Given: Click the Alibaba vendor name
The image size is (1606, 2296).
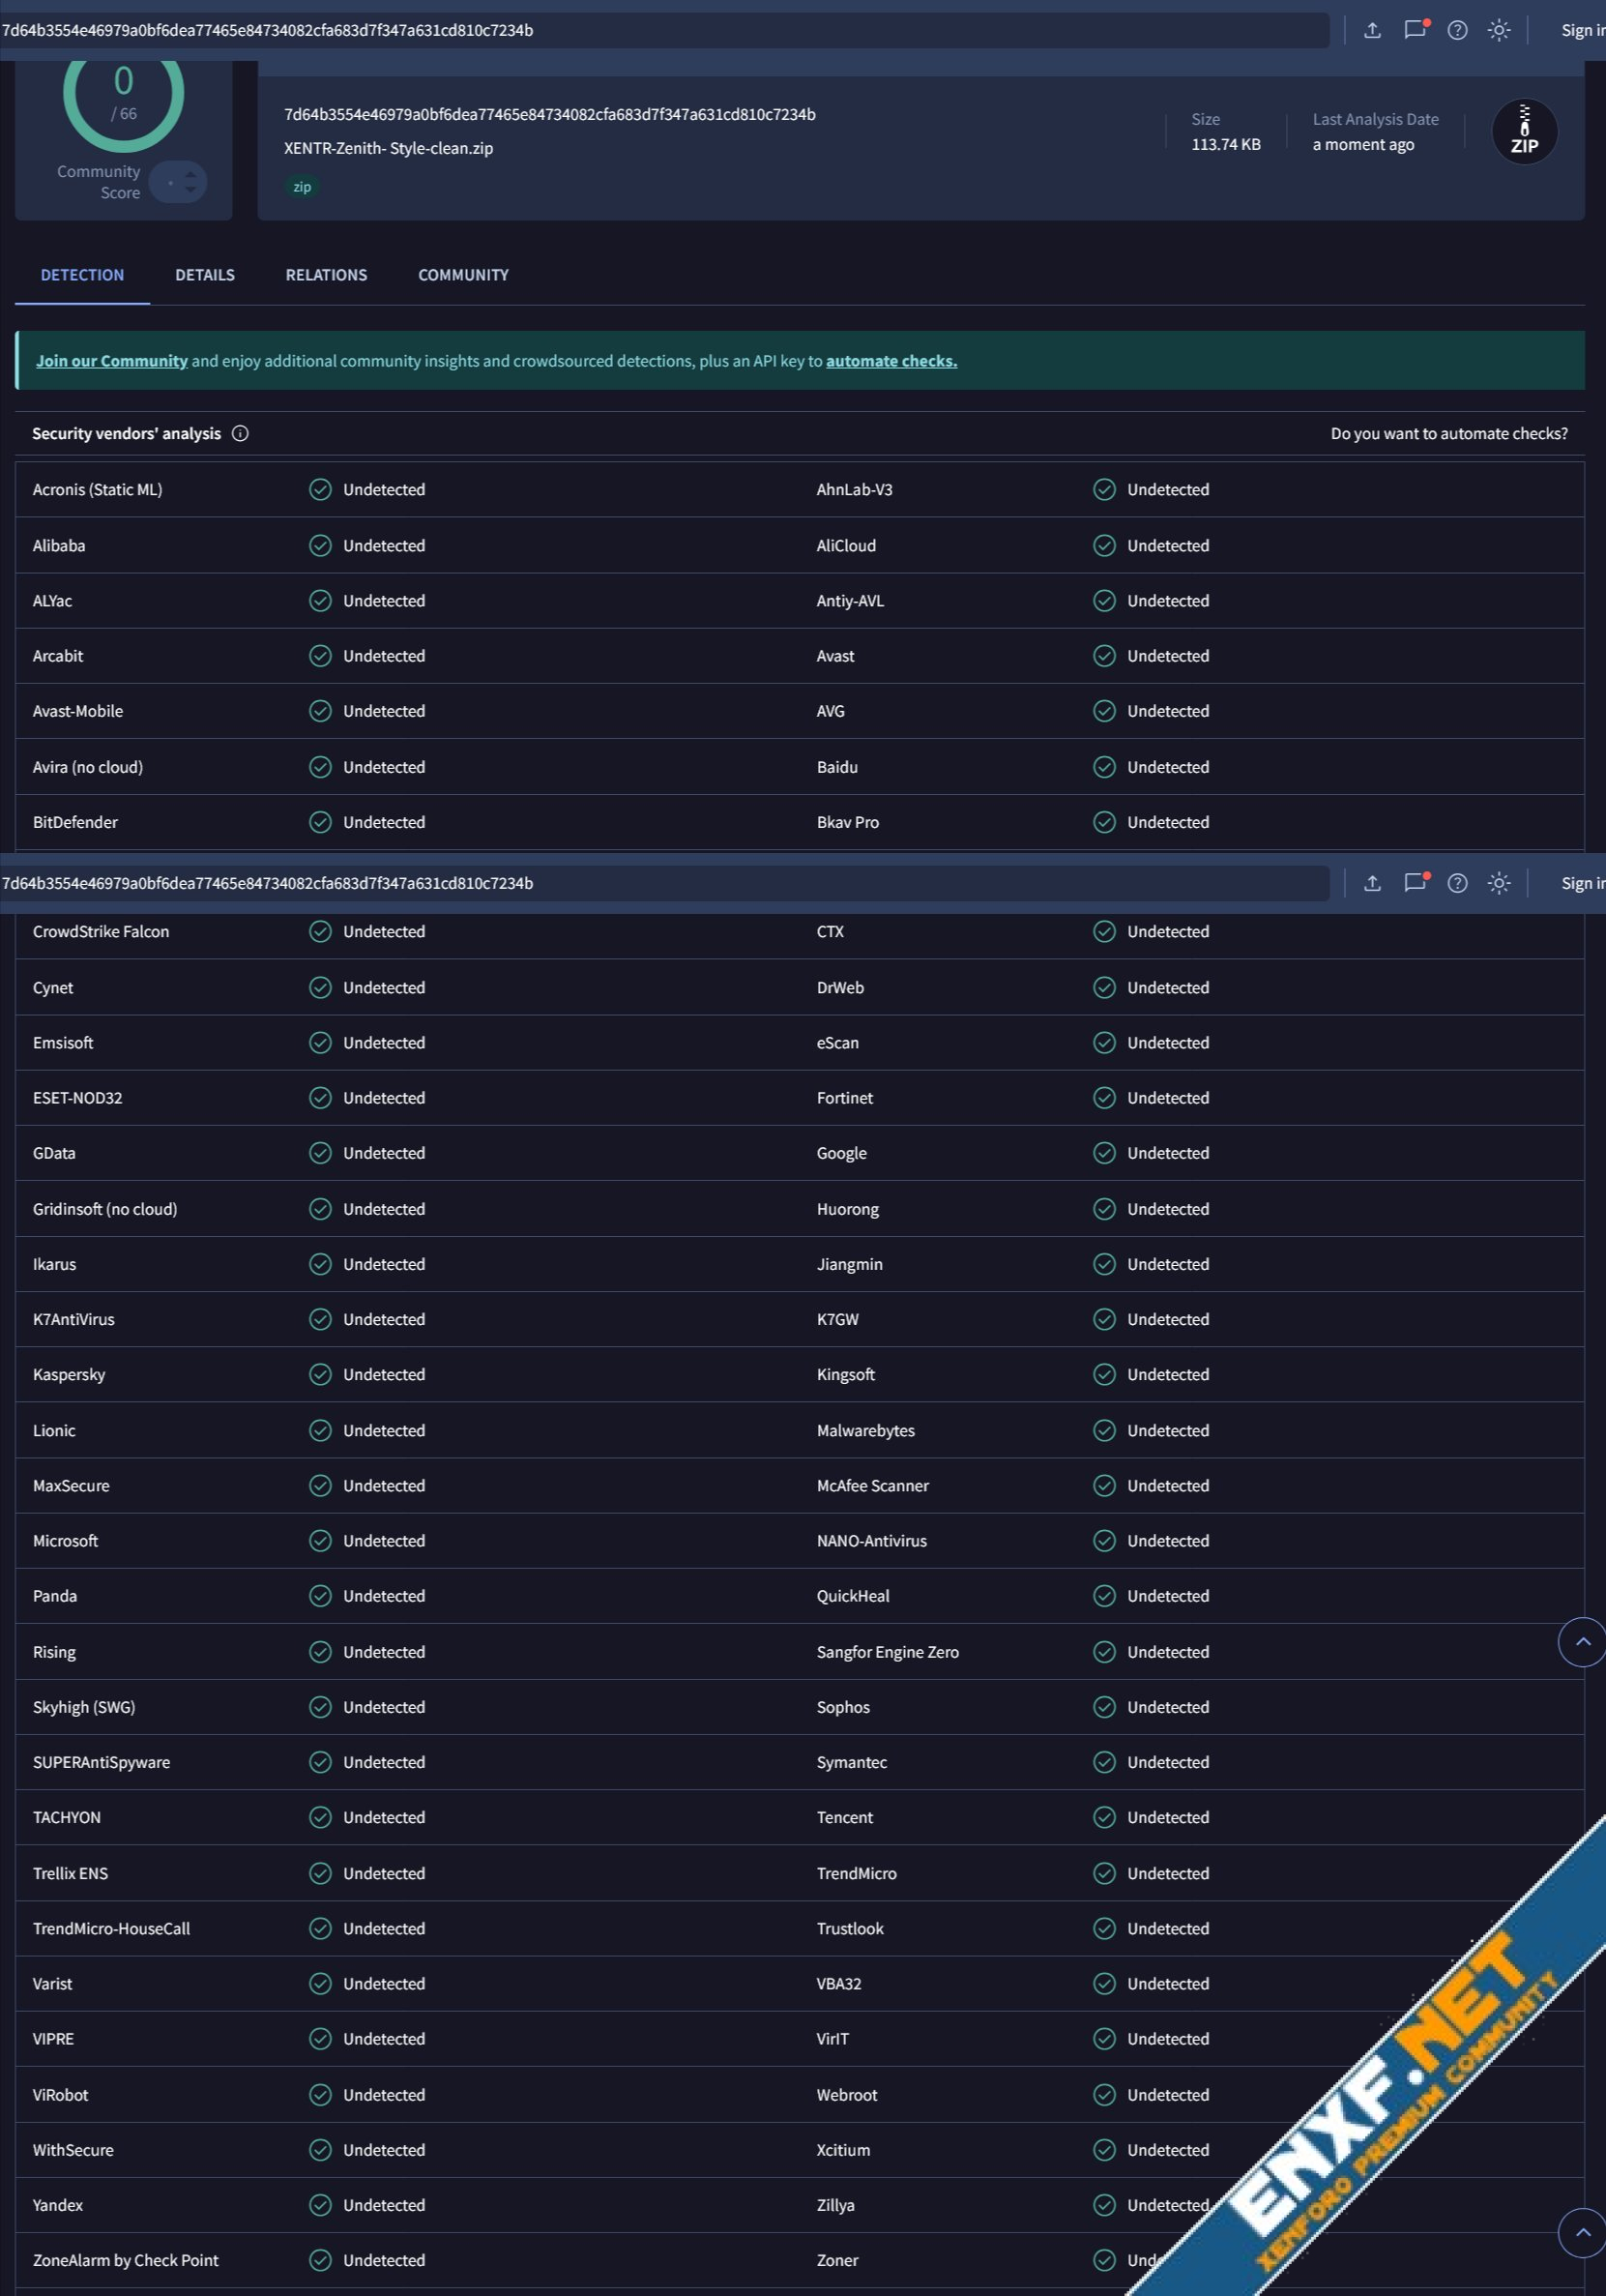Looking at the screenshot, I should click(59, 545).
